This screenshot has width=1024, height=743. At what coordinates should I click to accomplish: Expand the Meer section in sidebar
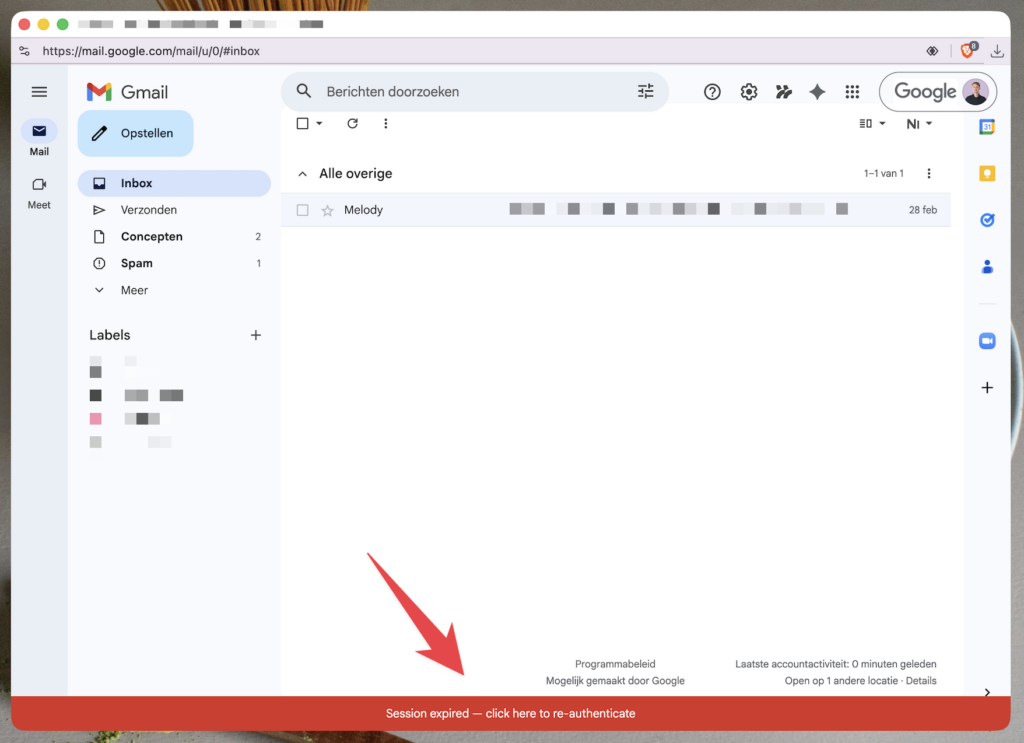[134, 290]
